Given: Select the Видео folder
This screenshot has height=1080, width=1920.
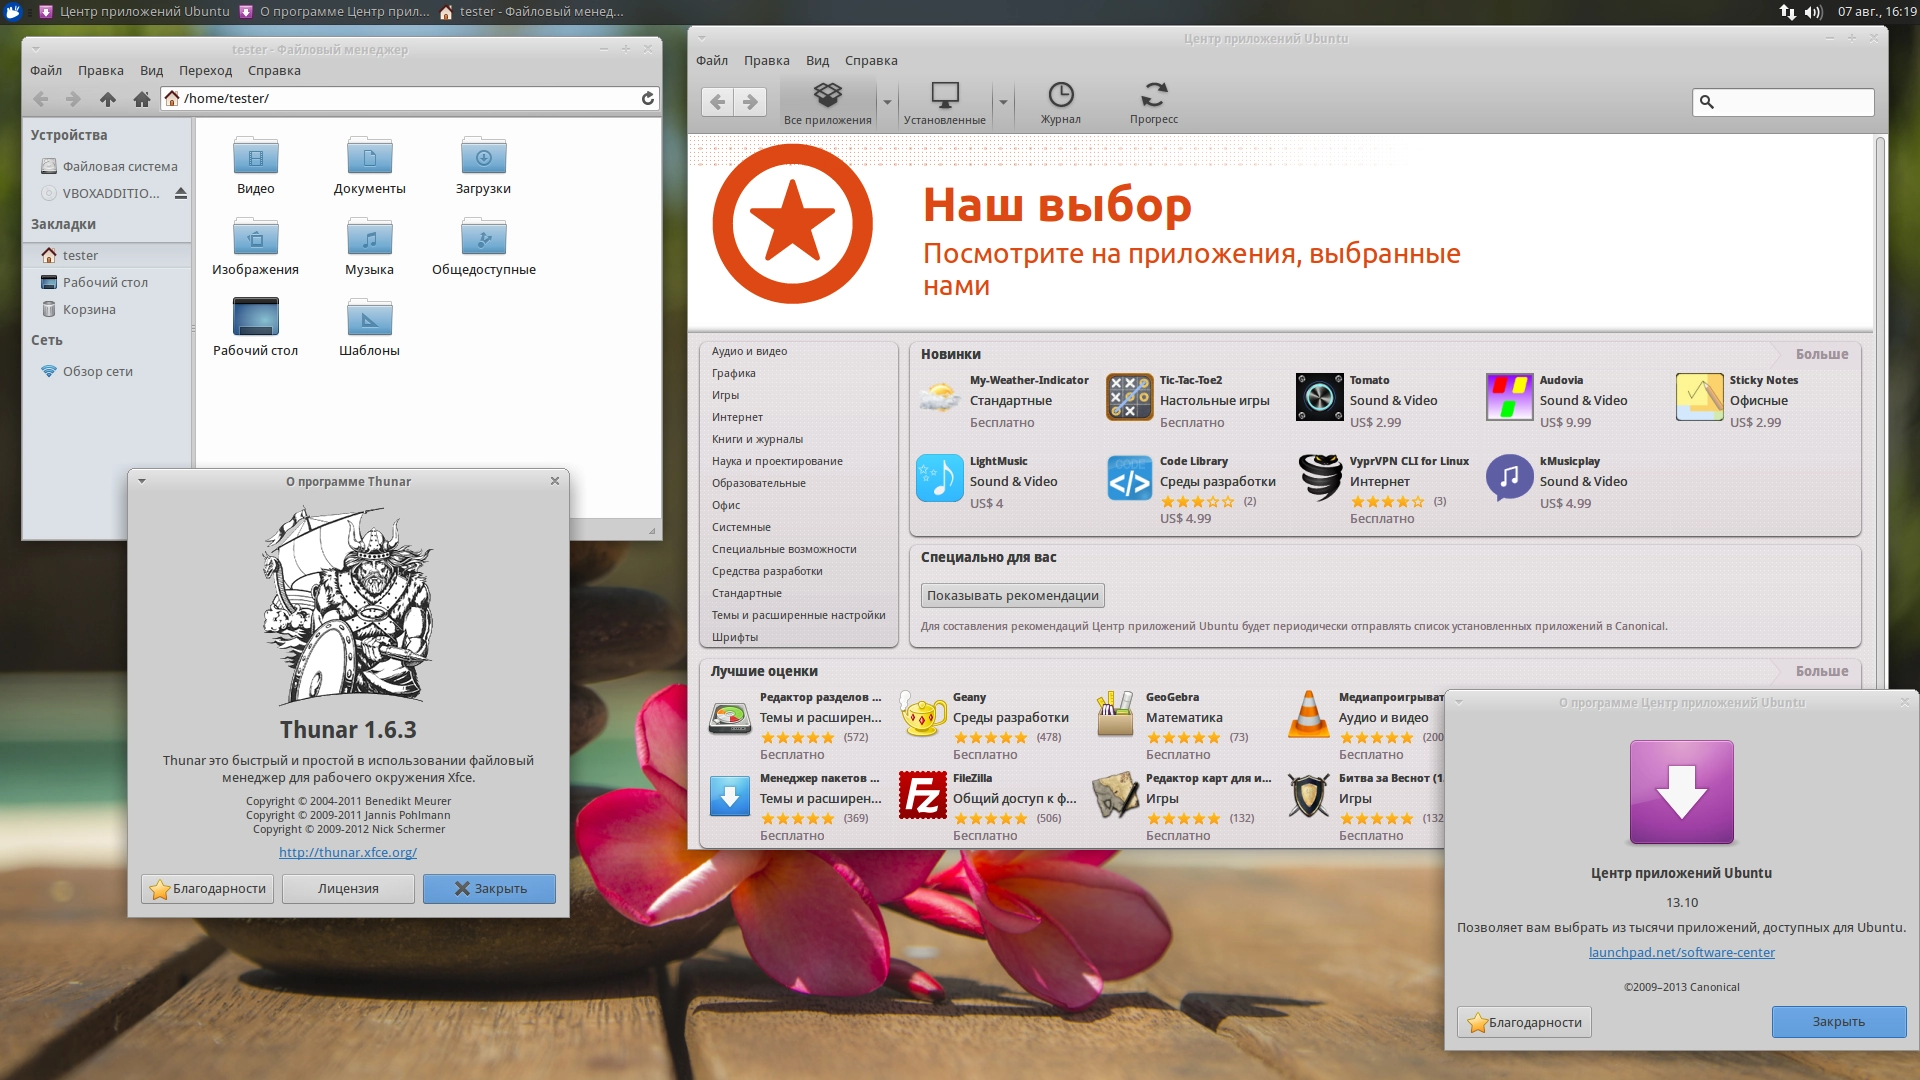Looking at the screenshot, I should click(x=256, y=166).
